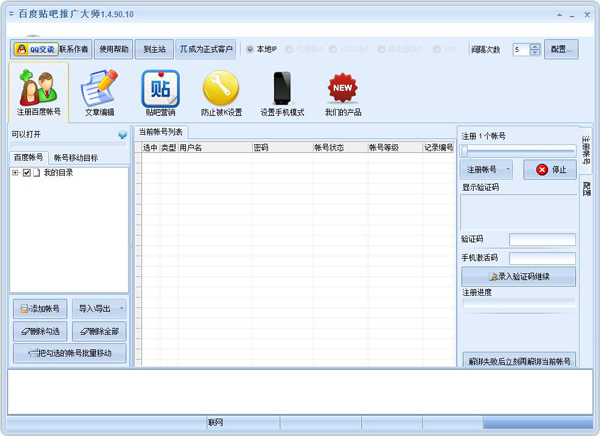Click the 显示验证码 captcha display area

coord(518,212)
